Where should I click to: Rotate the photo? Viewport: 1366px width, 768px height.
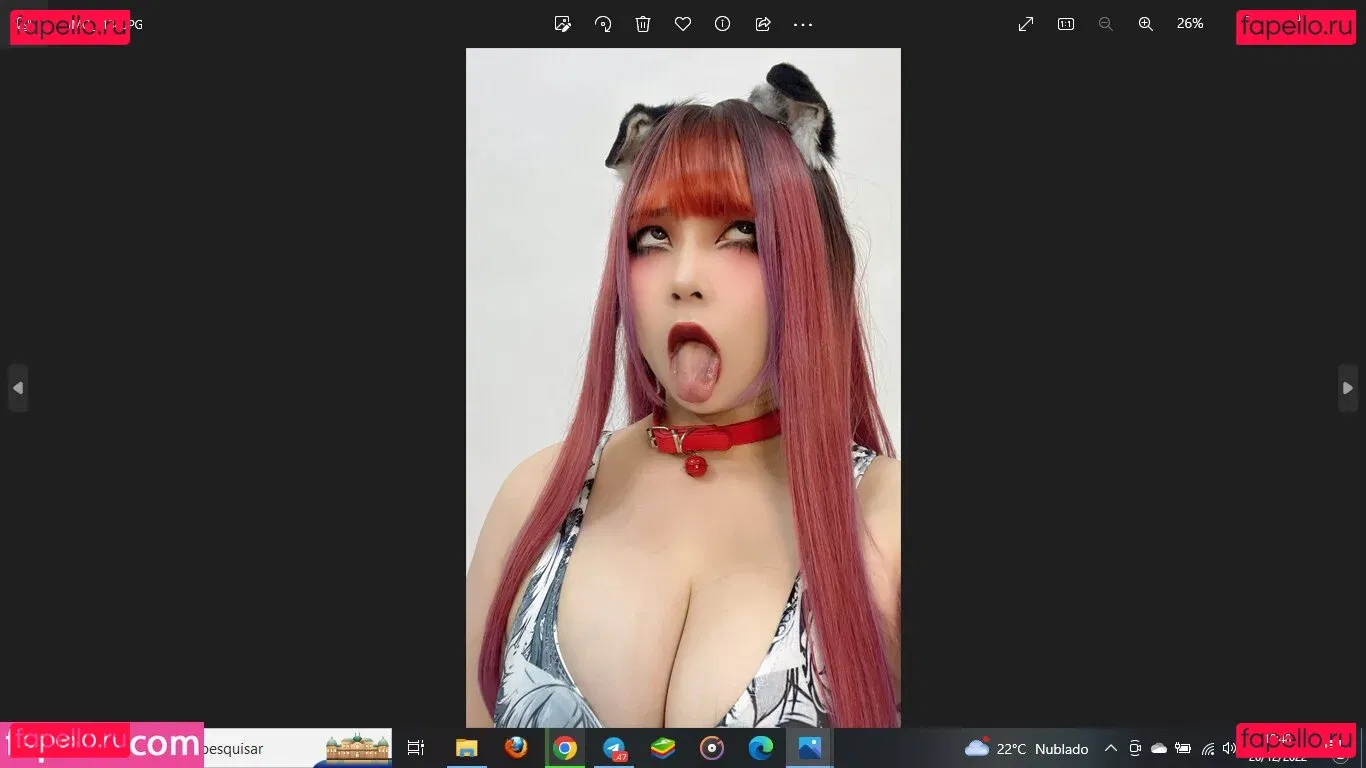point(602,23)
